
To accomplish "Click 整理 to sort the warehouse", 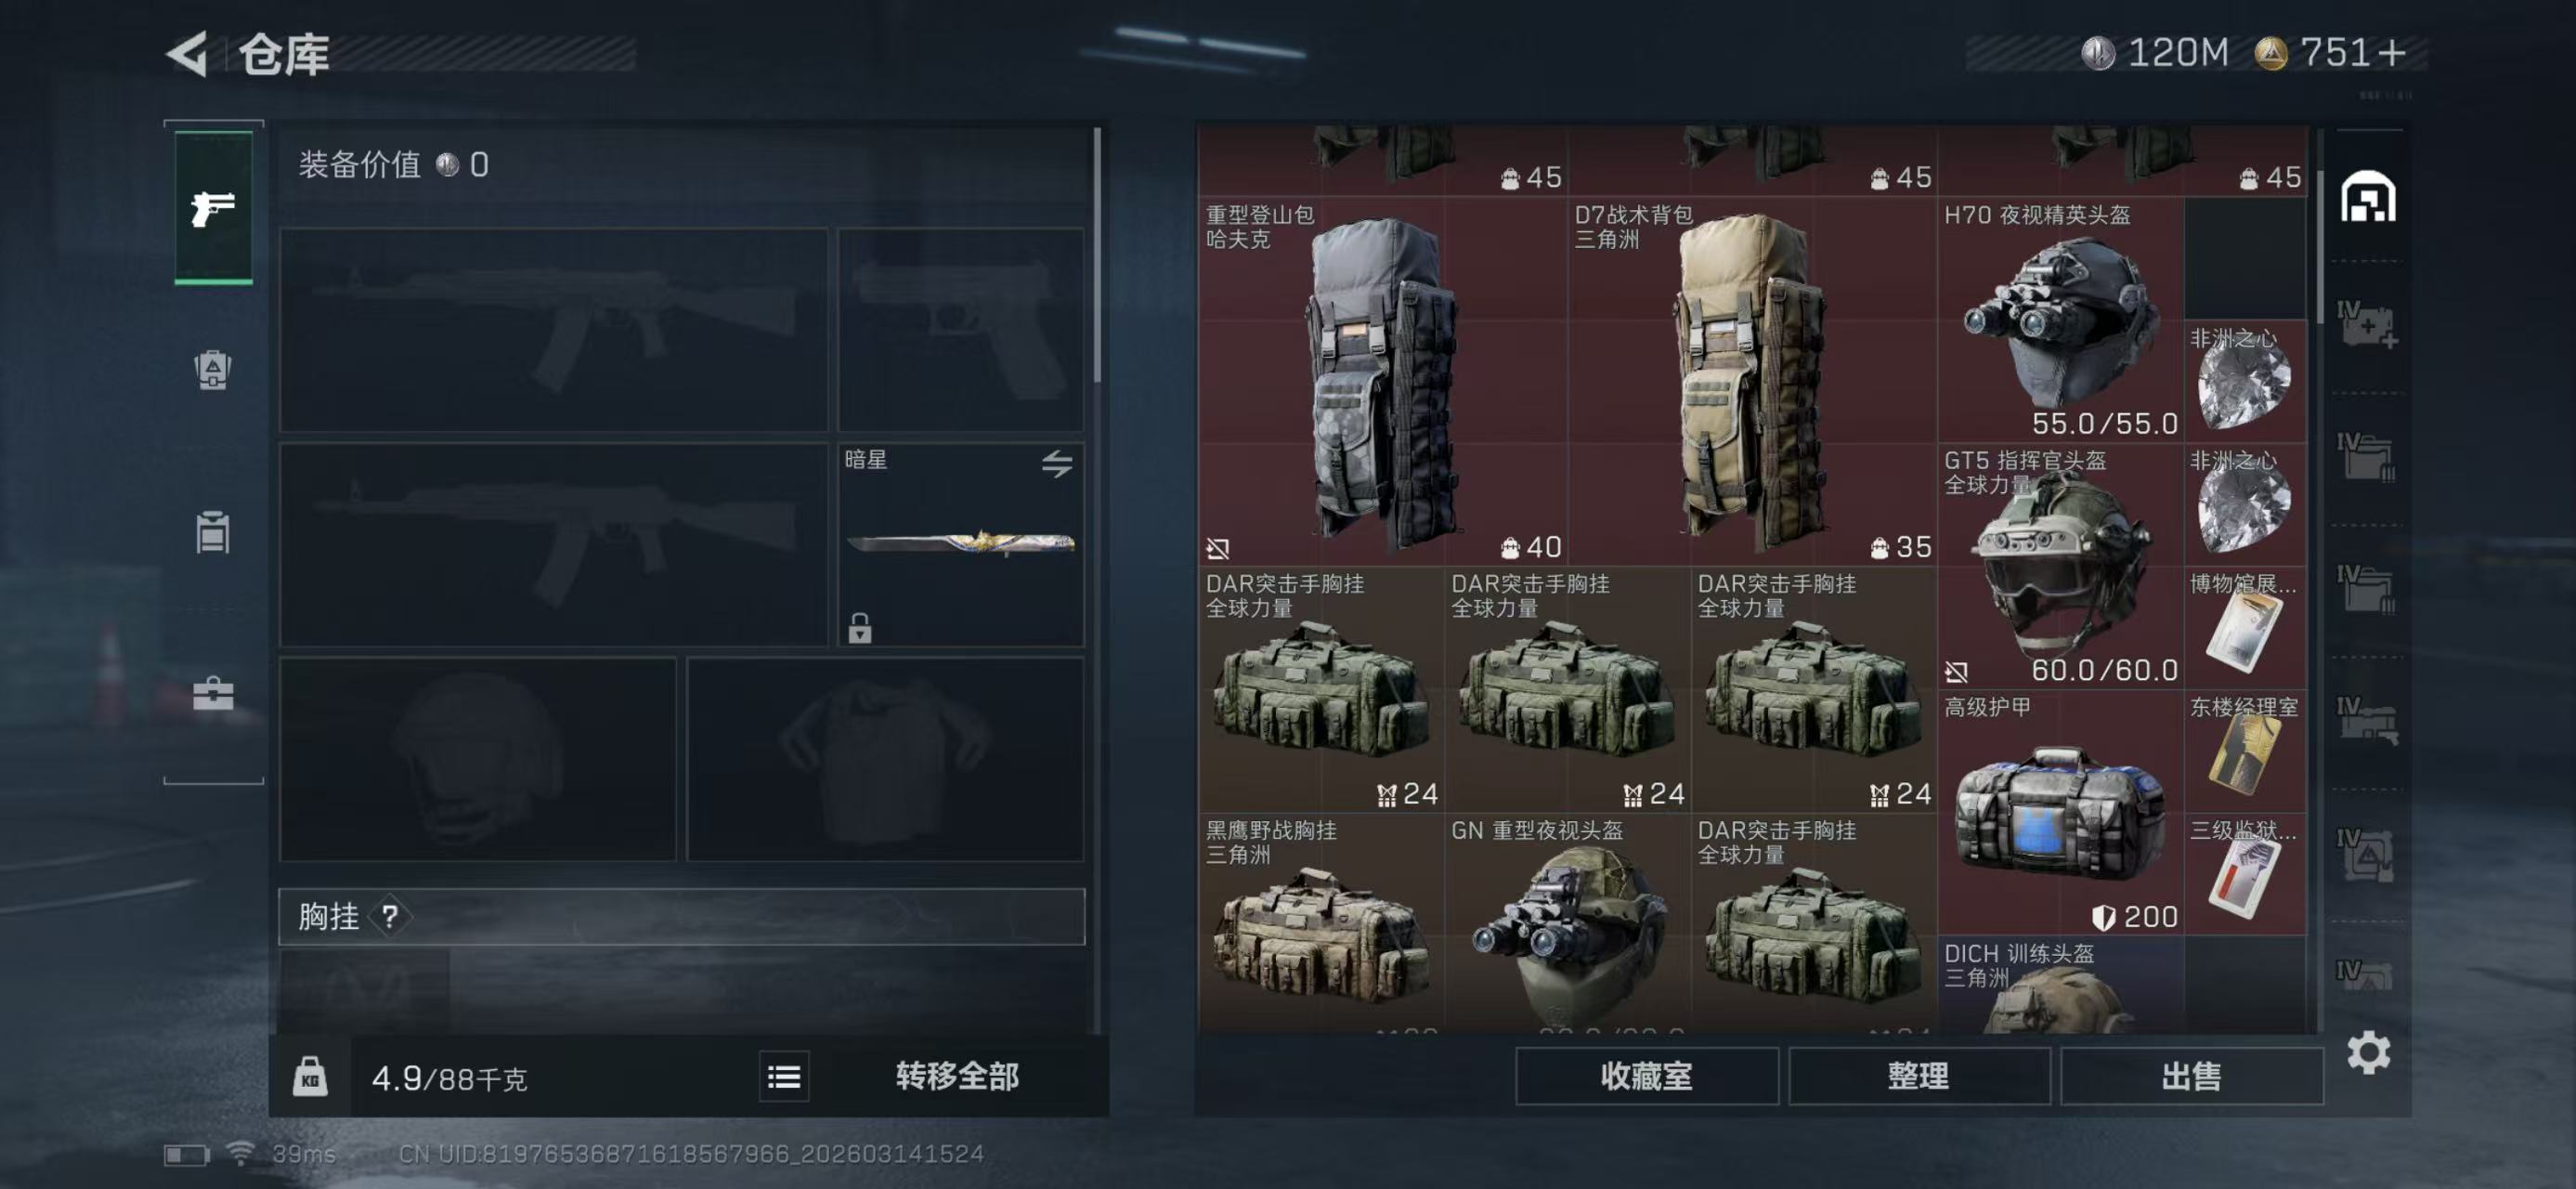I will [1919, 1076].
